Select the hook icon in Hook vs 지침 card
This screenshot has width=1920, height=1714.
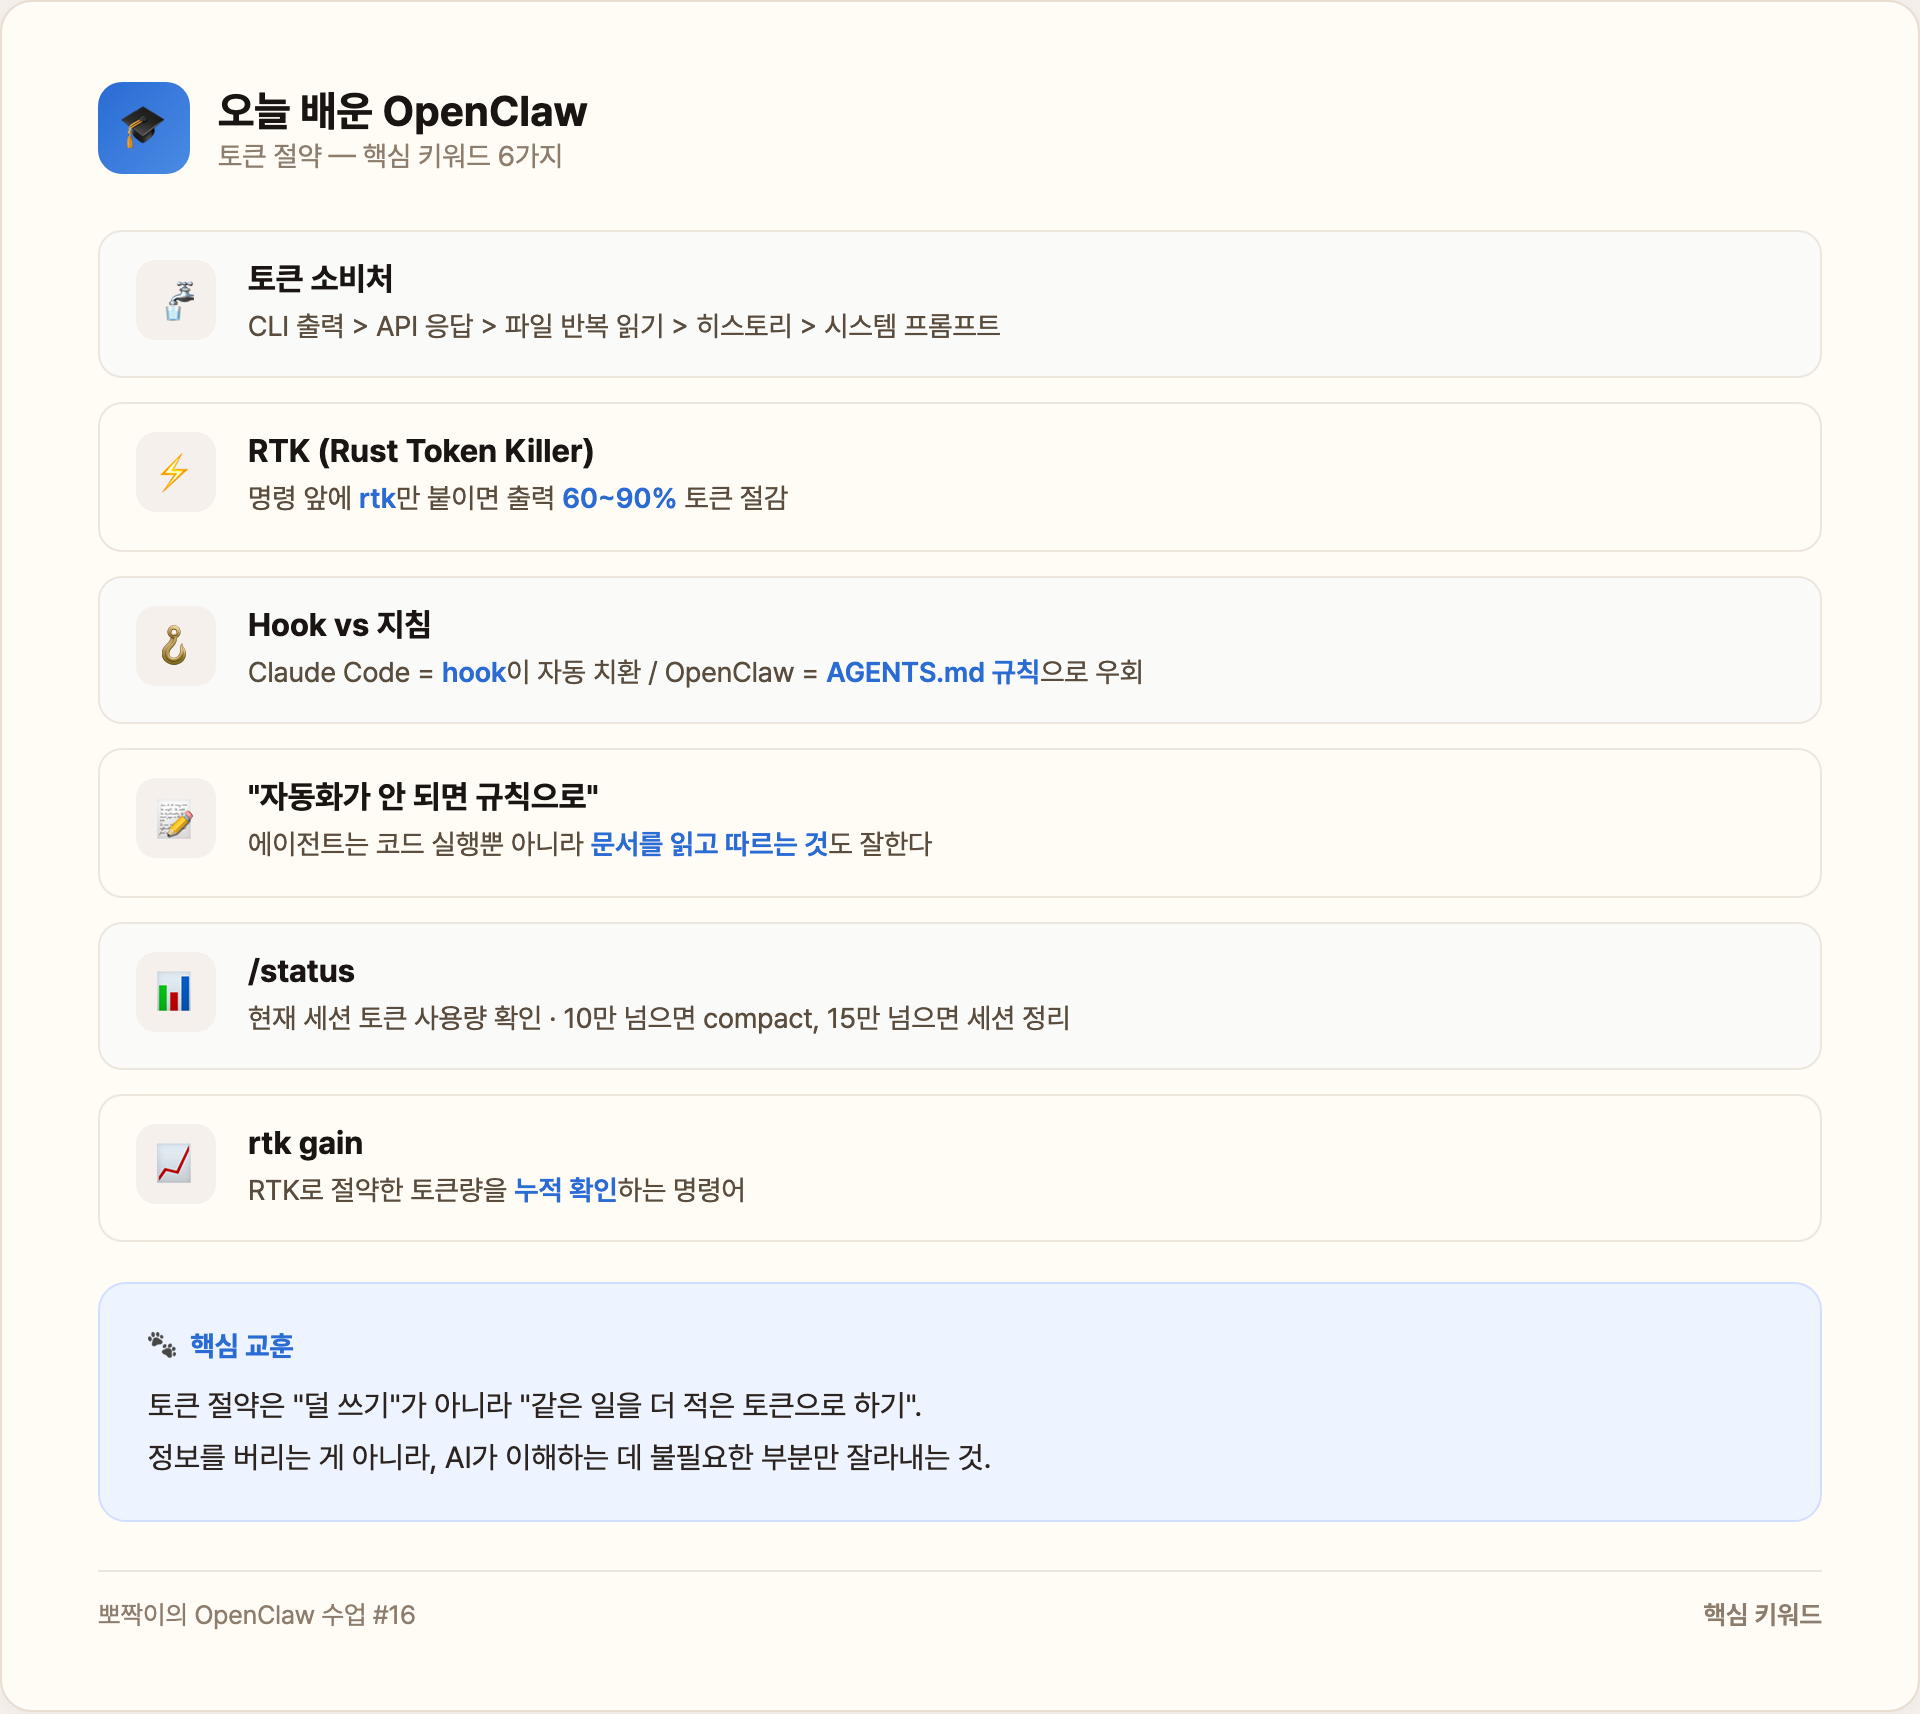coord(175,646)
